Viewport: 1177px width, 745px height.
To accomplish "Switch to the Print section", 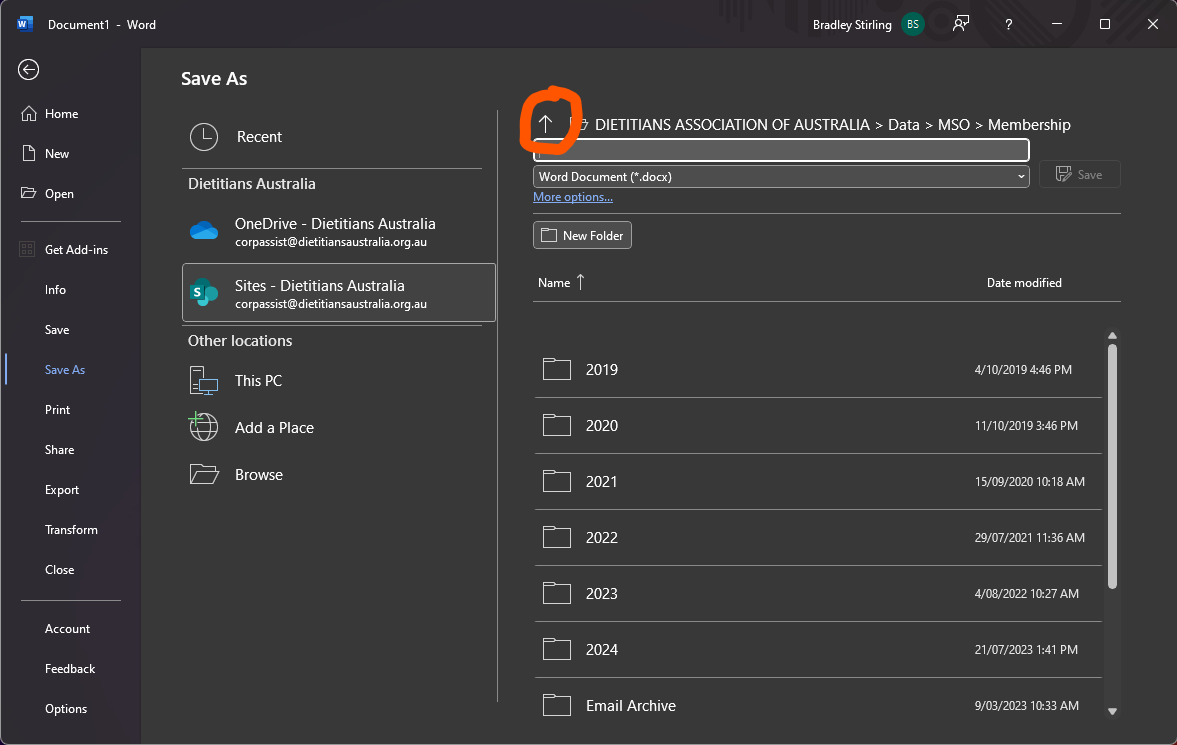I will pyautogui.click(x=57, y=409).
